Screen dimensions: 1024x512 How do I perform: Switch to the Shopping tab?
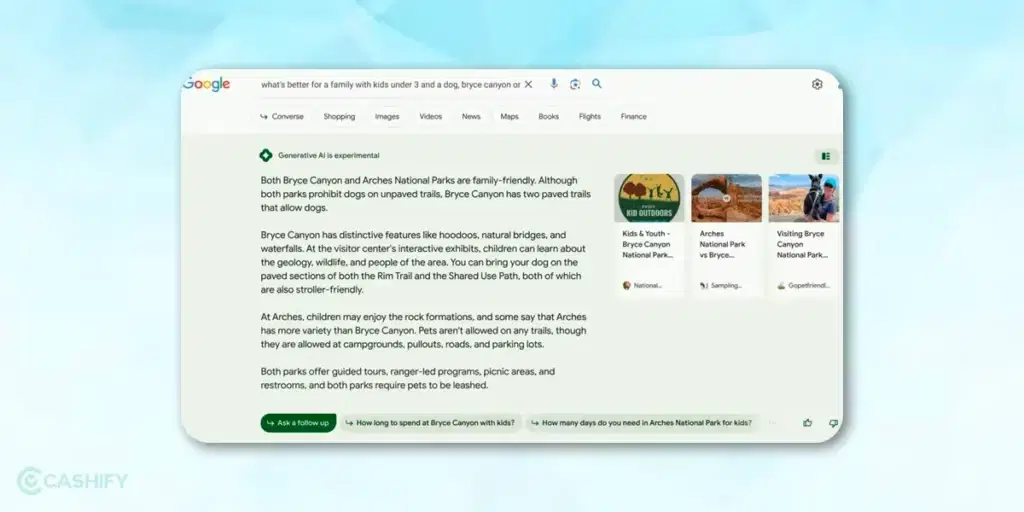(x=340, y=117)
